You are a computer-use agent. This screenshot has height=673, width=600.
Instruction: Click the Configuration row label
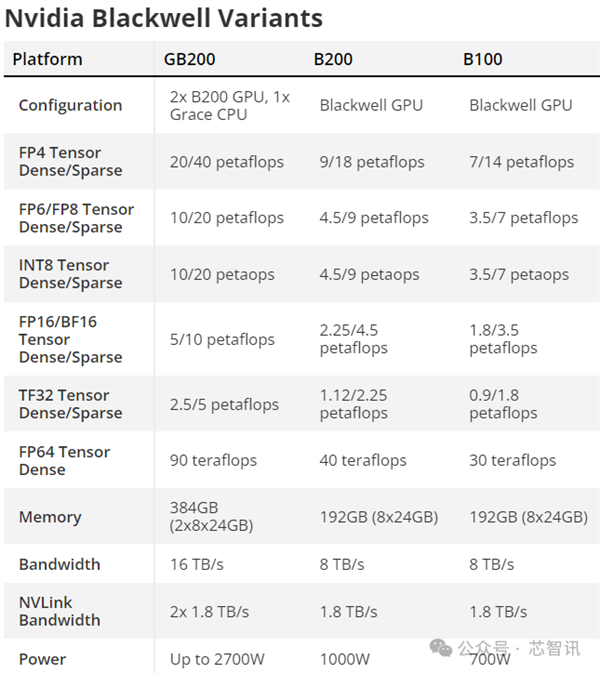pos(70,105)
